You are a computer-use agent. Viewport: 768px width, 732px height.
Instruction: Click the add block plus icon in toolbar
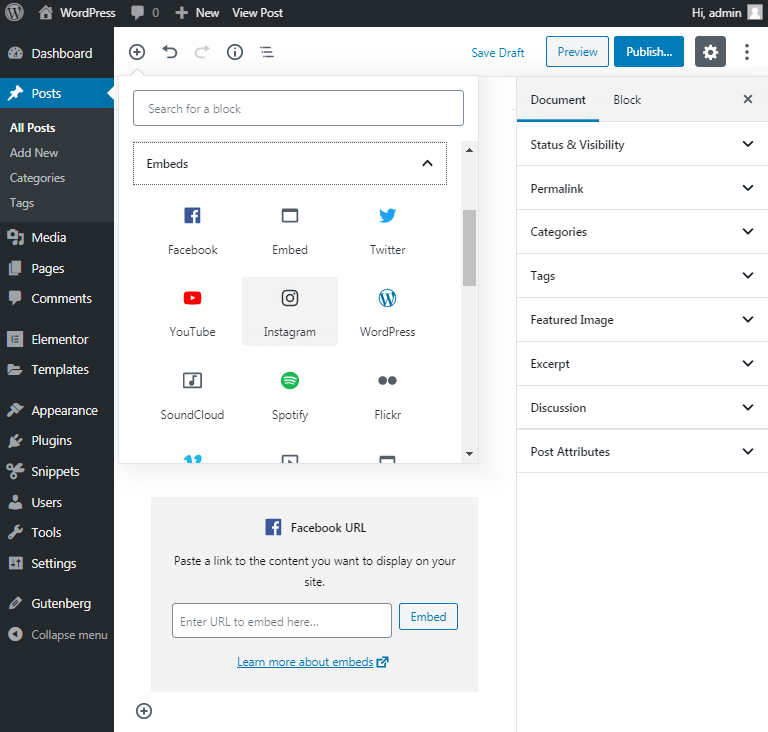tap(137, 52)
